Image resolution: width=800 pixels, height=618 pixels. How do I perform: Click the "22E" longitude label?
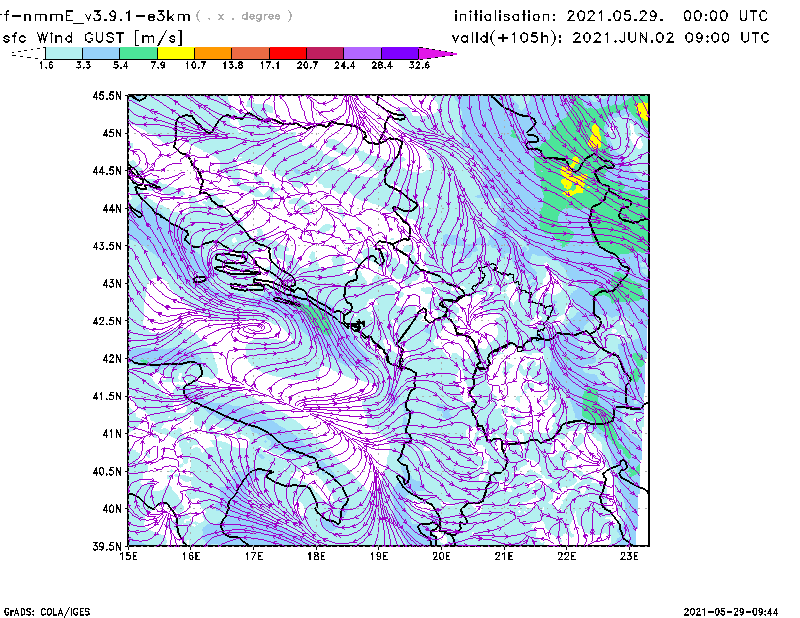pyautogui.click(x=566, y=556)
